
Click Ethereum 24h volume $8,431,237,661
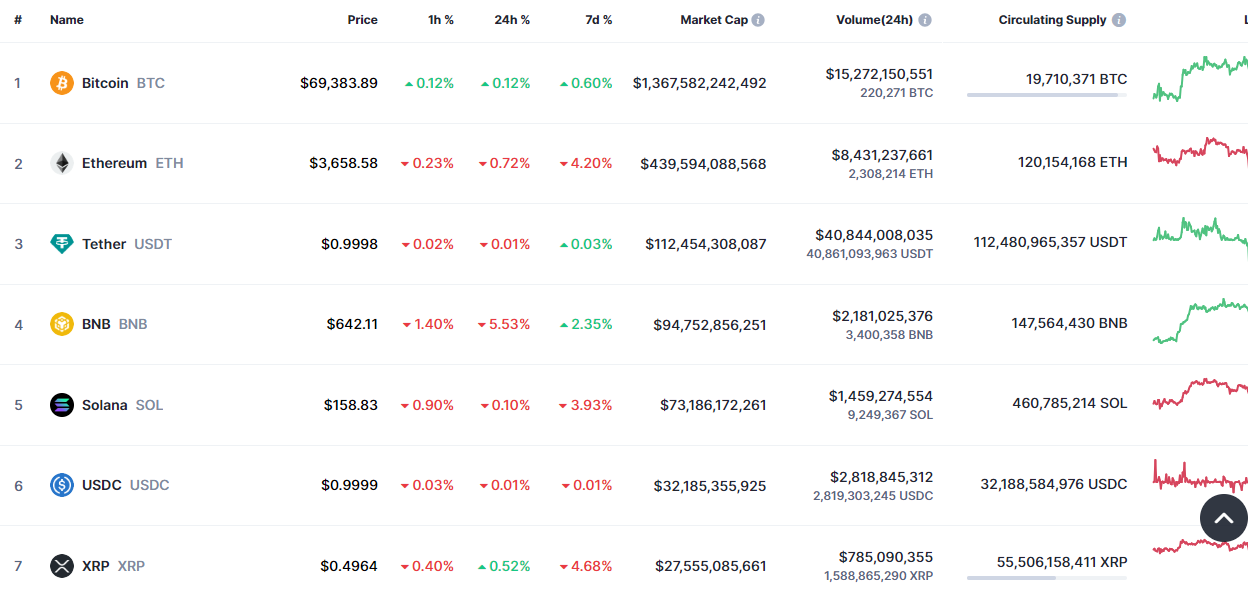pos(882,155)
